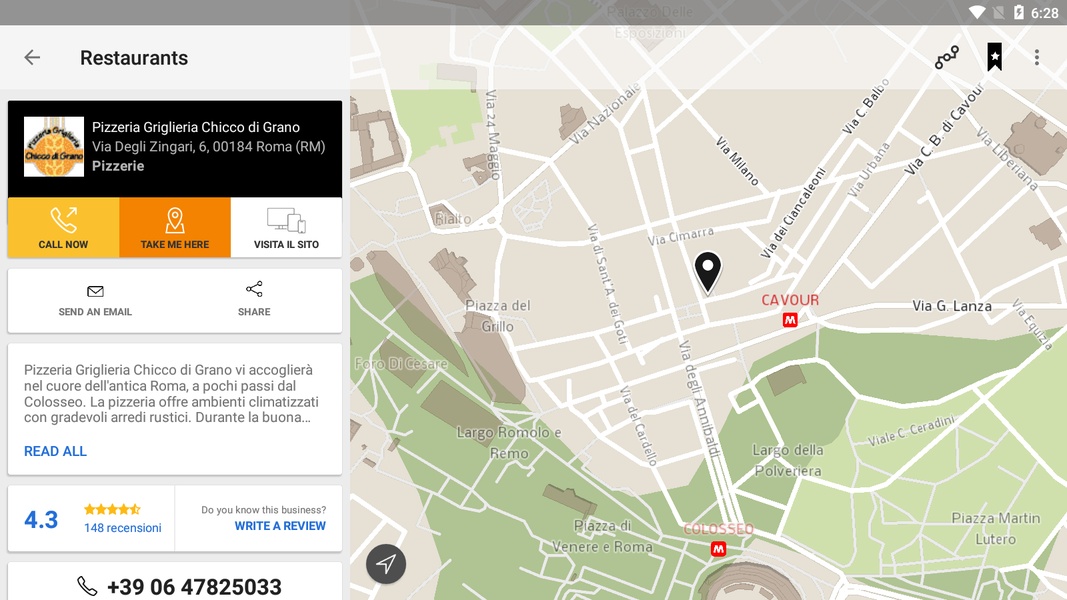
Task: Share this restaurant listing
Action: click(x=254, y=299)
